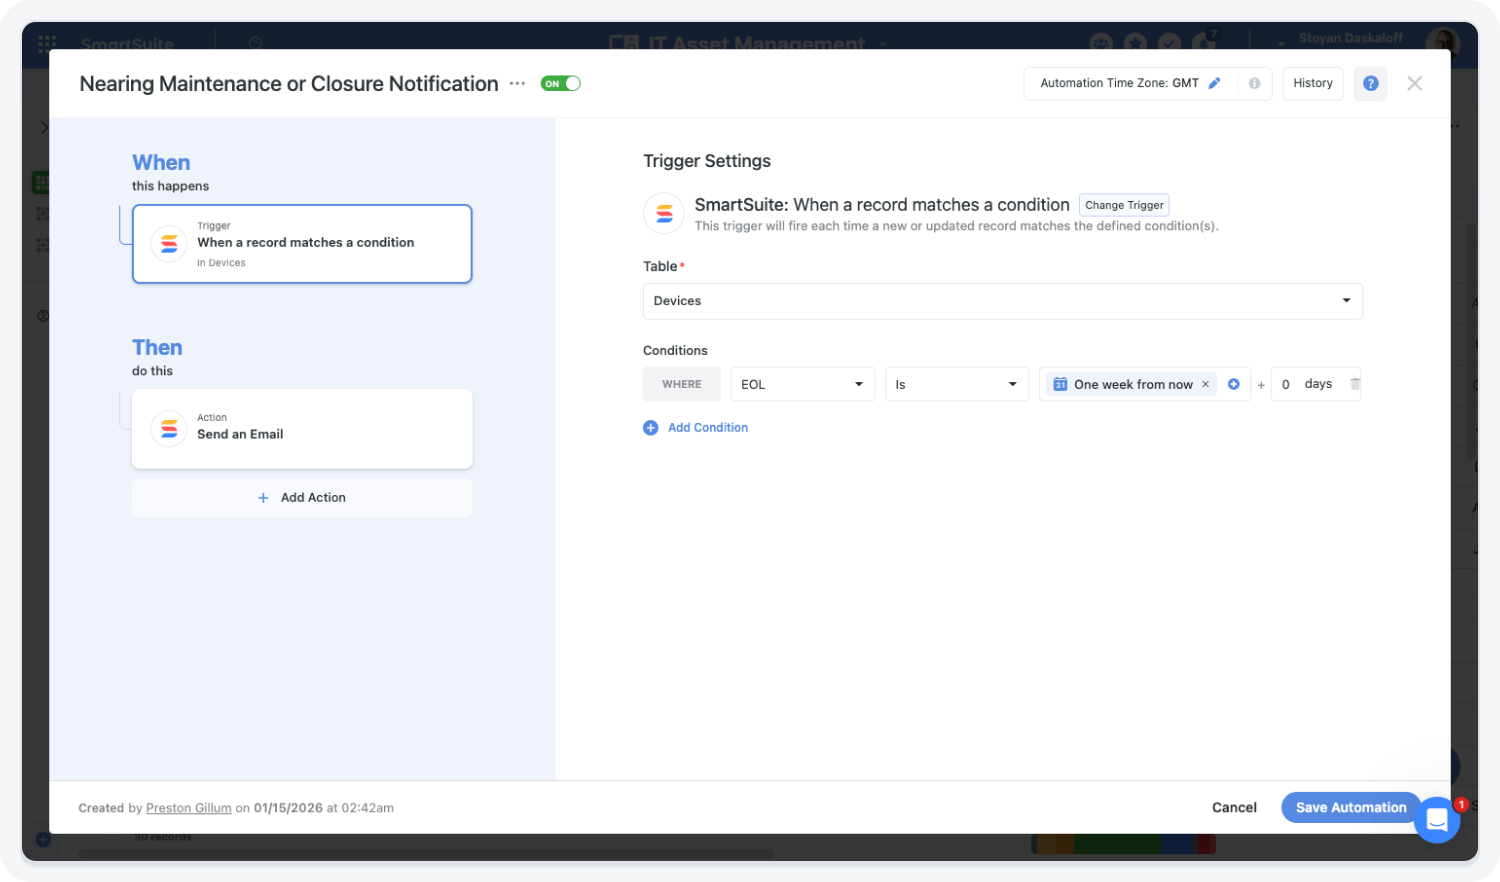Open the blue help question mark

(1370, 83)
